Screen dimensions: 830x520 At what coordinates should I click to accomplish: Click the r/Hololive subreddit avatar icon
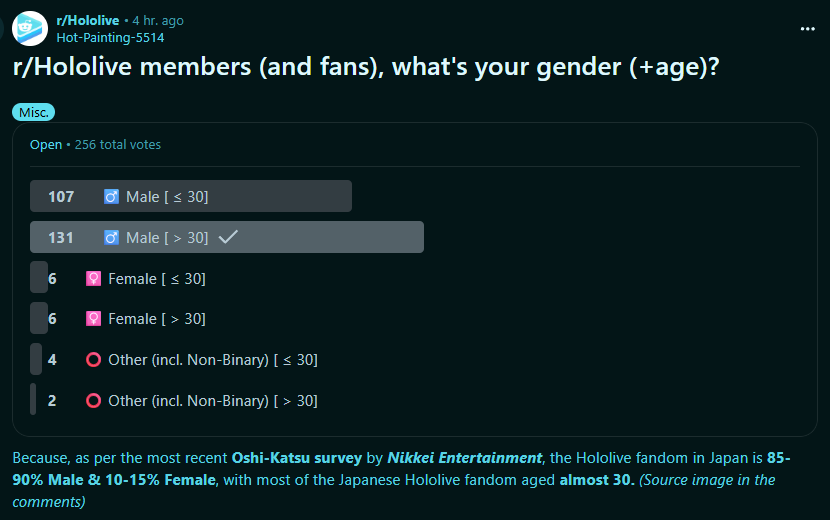[29, 28]
